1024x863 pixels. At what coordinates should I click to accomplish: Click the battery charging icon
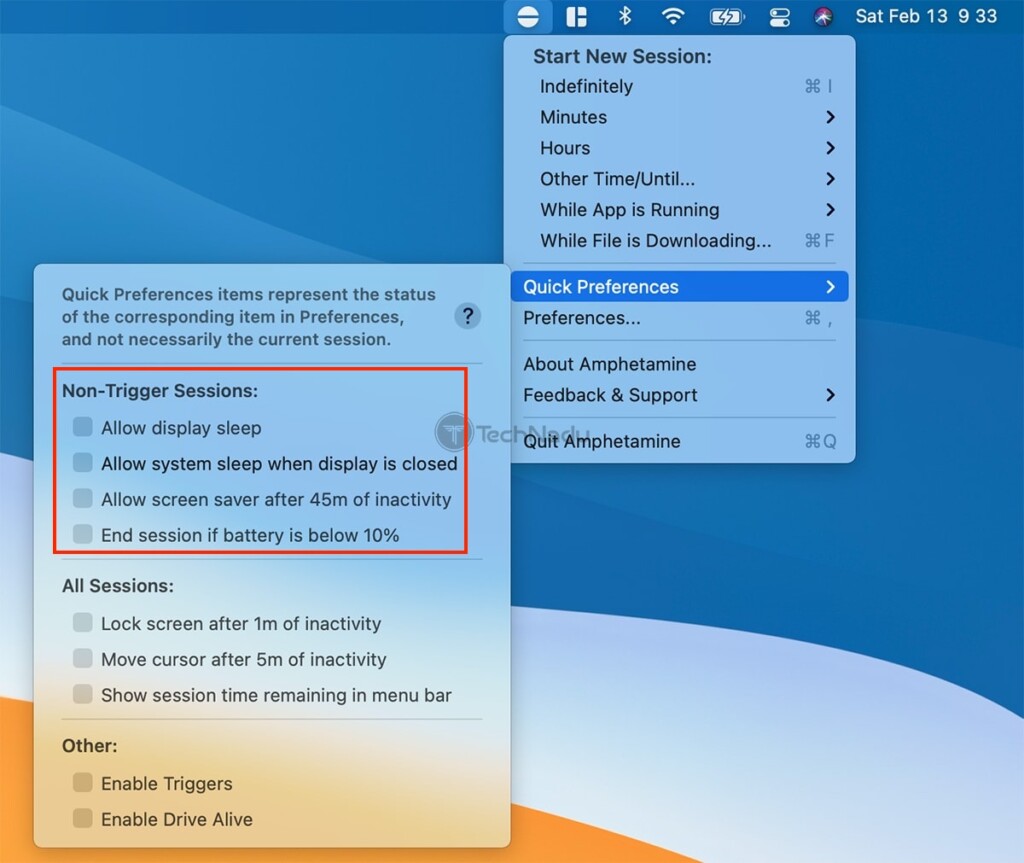(x=727, y=16)
